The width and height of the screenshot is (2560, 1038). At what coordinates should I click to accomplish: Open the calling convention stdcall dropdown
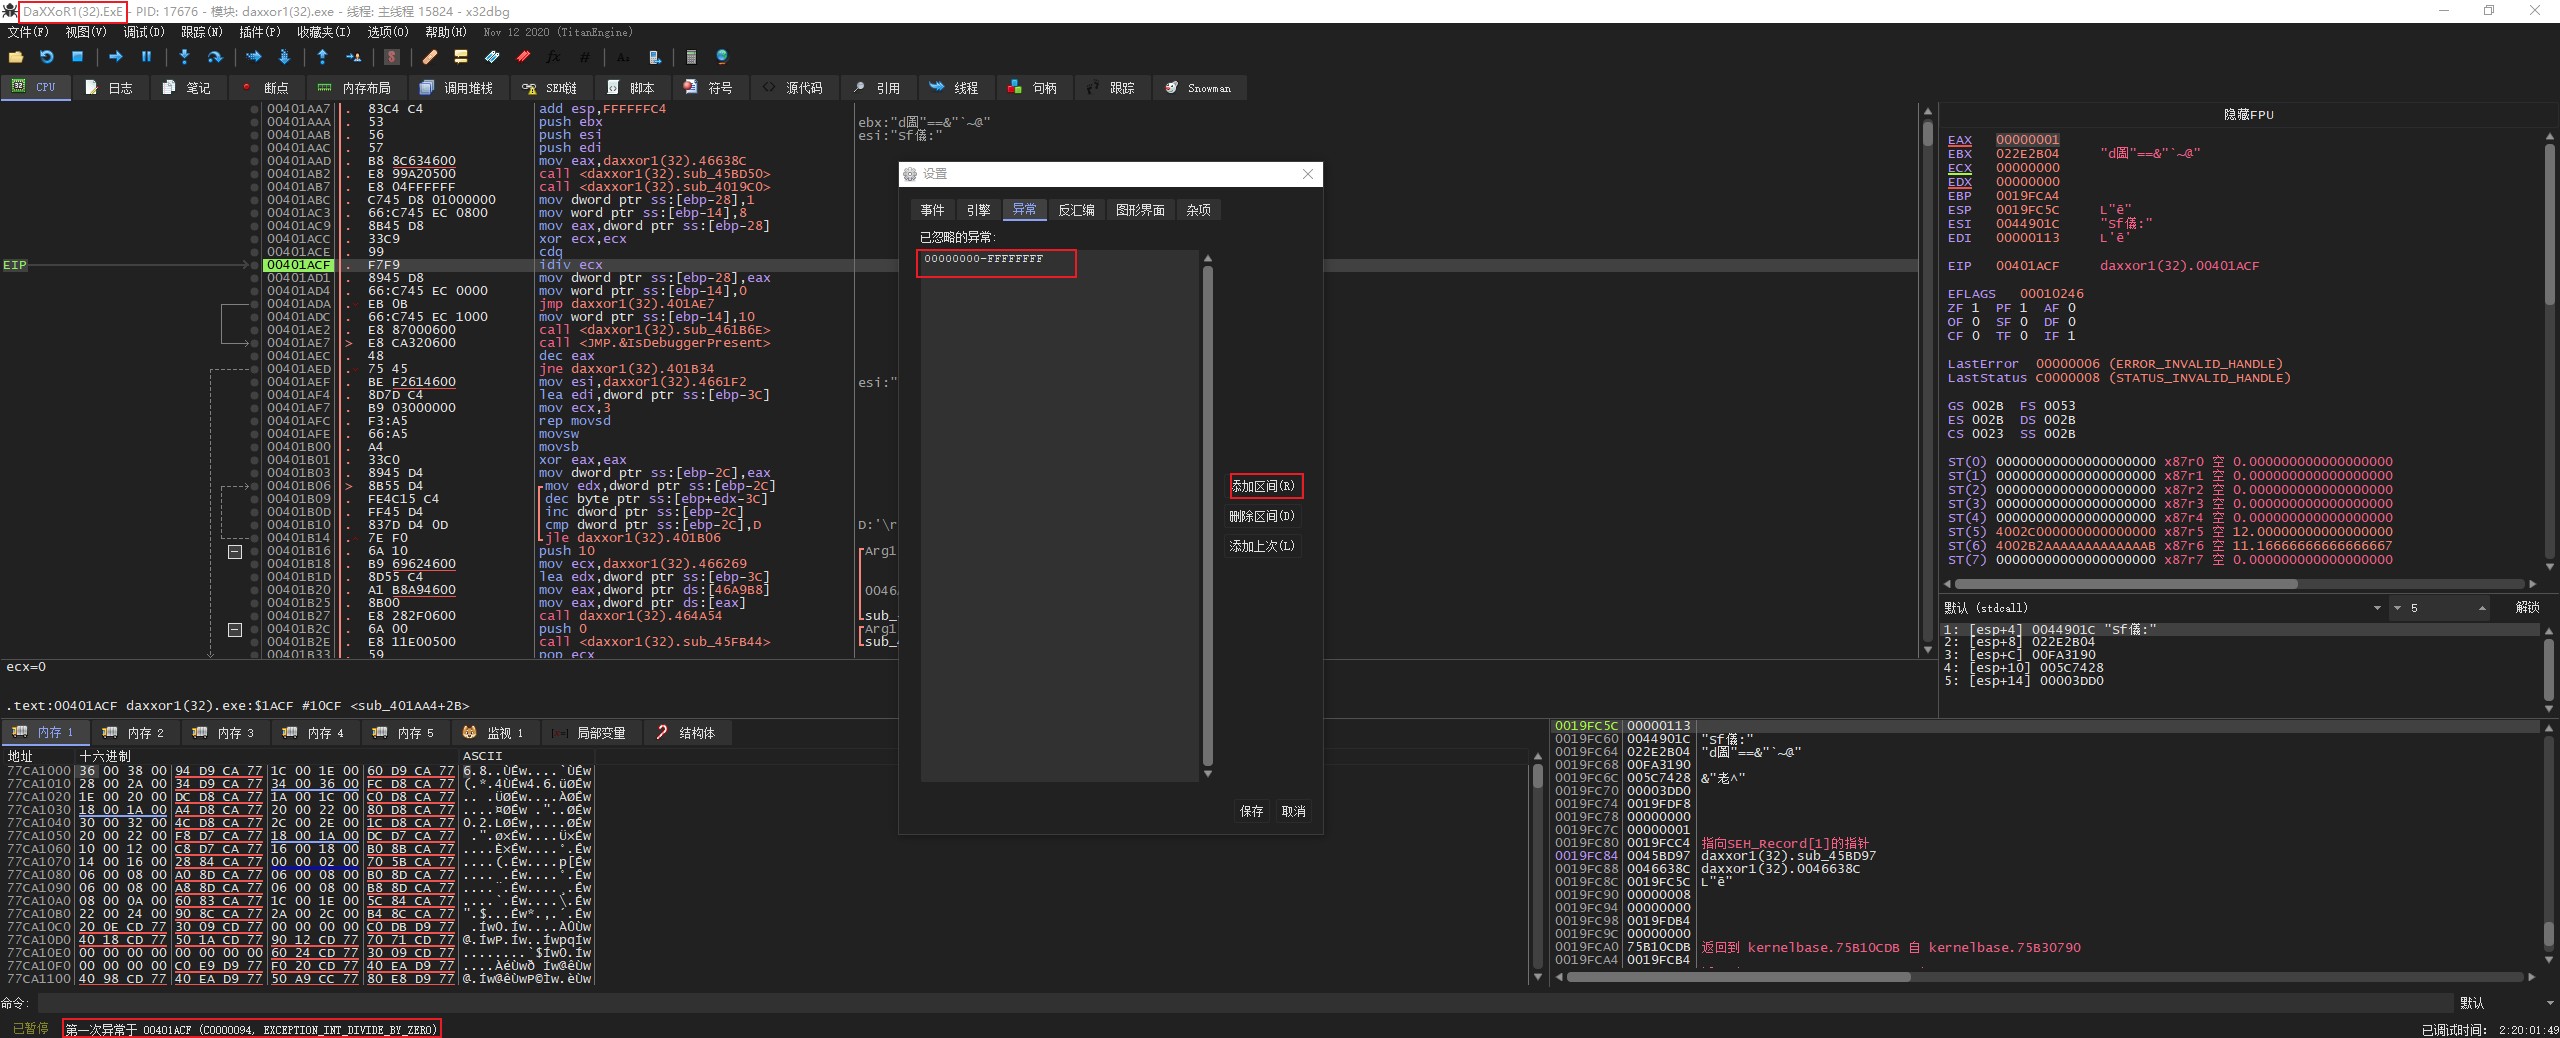coord(2376,608)
